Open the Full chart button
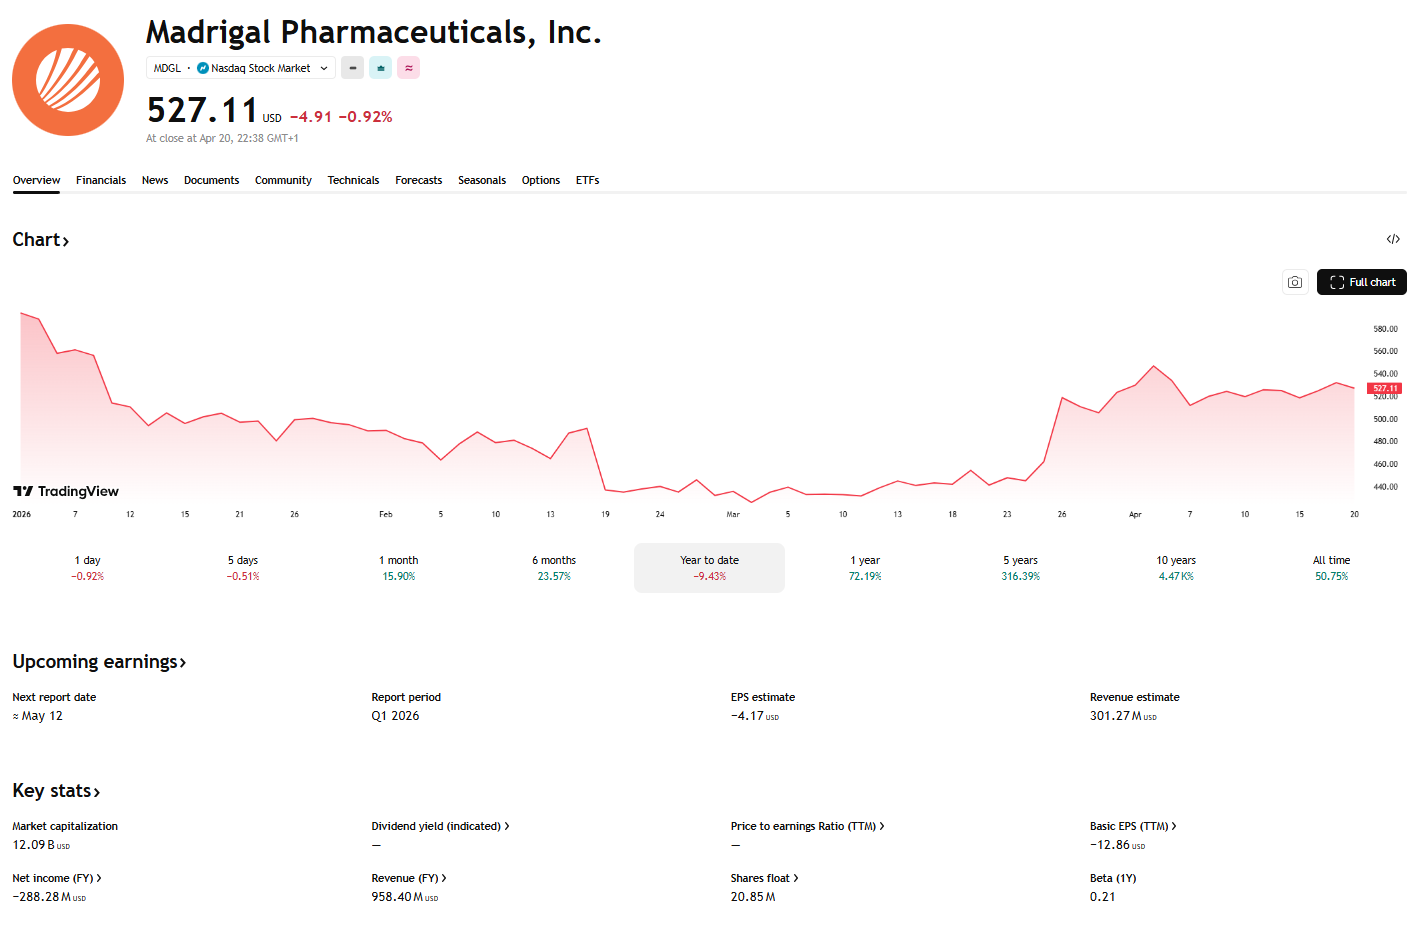 point(1362,282)
